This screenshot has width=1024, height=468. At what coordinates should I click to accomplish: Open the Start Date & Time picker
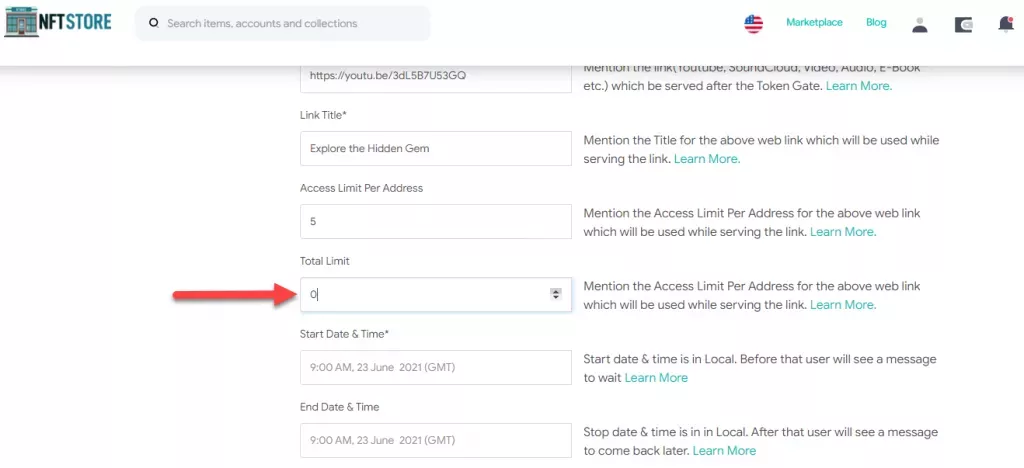[x=434, y=367]
